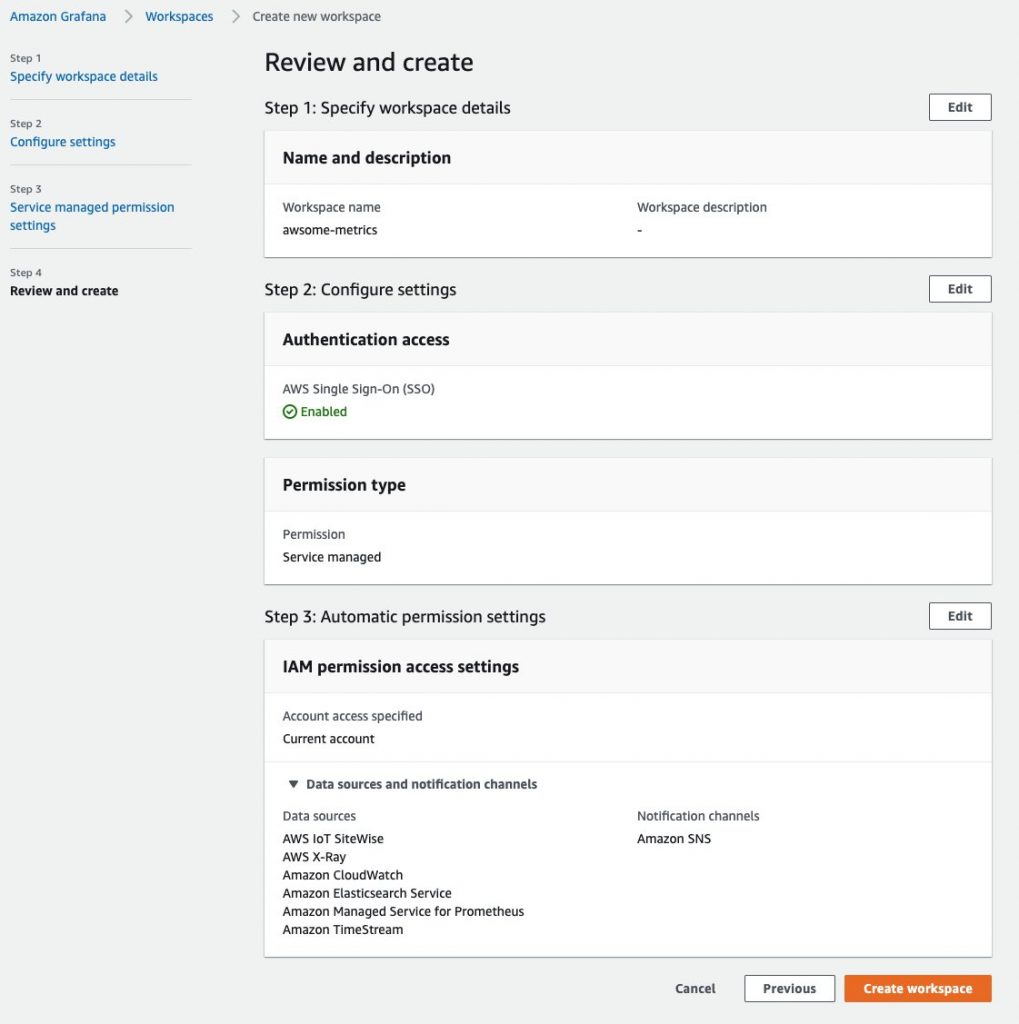Click Amazon Managed Service for Prometheus entry

[x=403, y=911]
